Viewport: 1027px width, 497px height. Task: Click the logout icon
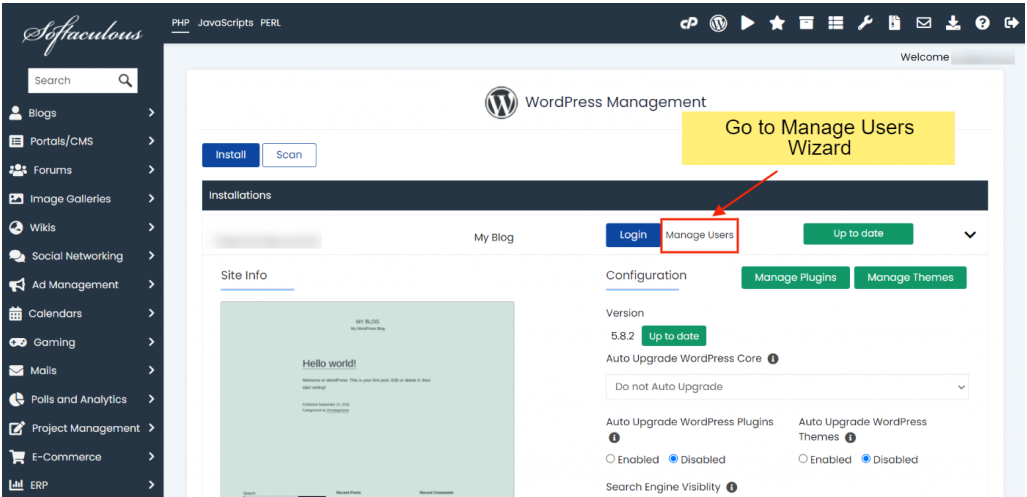tap(1011, 24)
